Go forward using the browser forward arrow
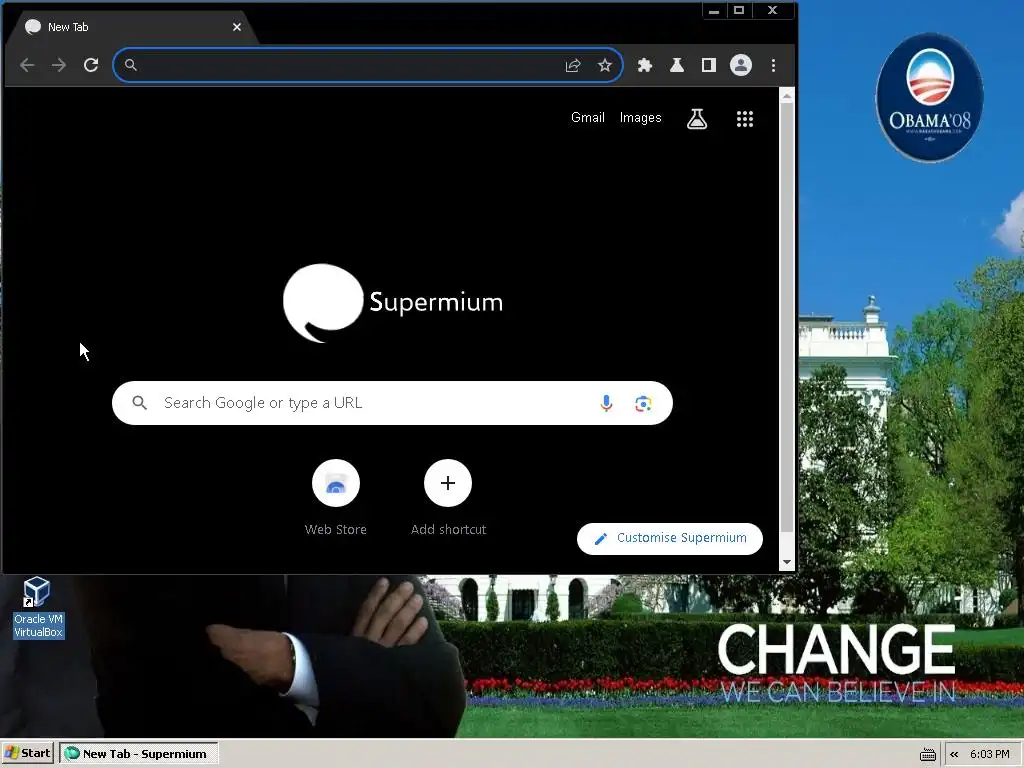Screen dimensions: 1024x768 (59, 65)
